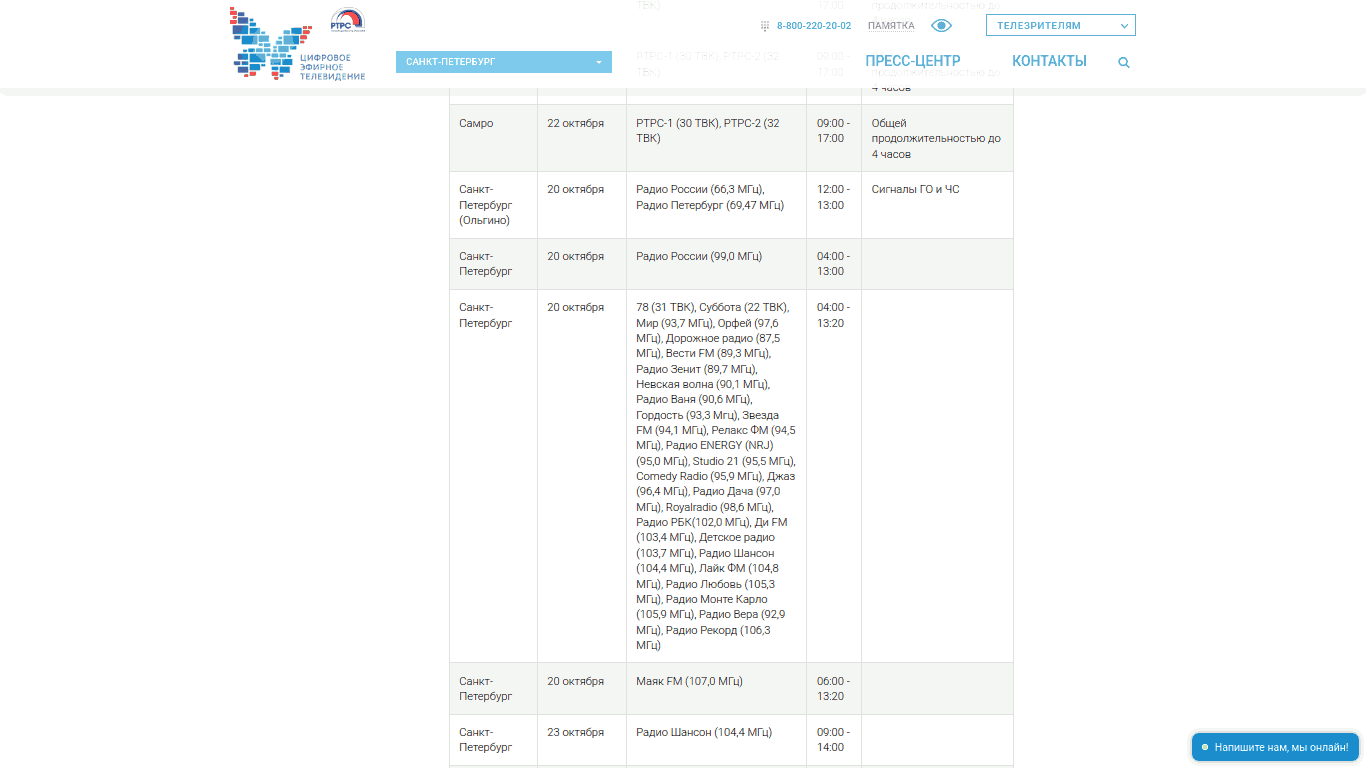Screen dimensions: 1366x768
Task: Click the Радио России (66,3 МГц) cell
Action: [x=717, y=205]
